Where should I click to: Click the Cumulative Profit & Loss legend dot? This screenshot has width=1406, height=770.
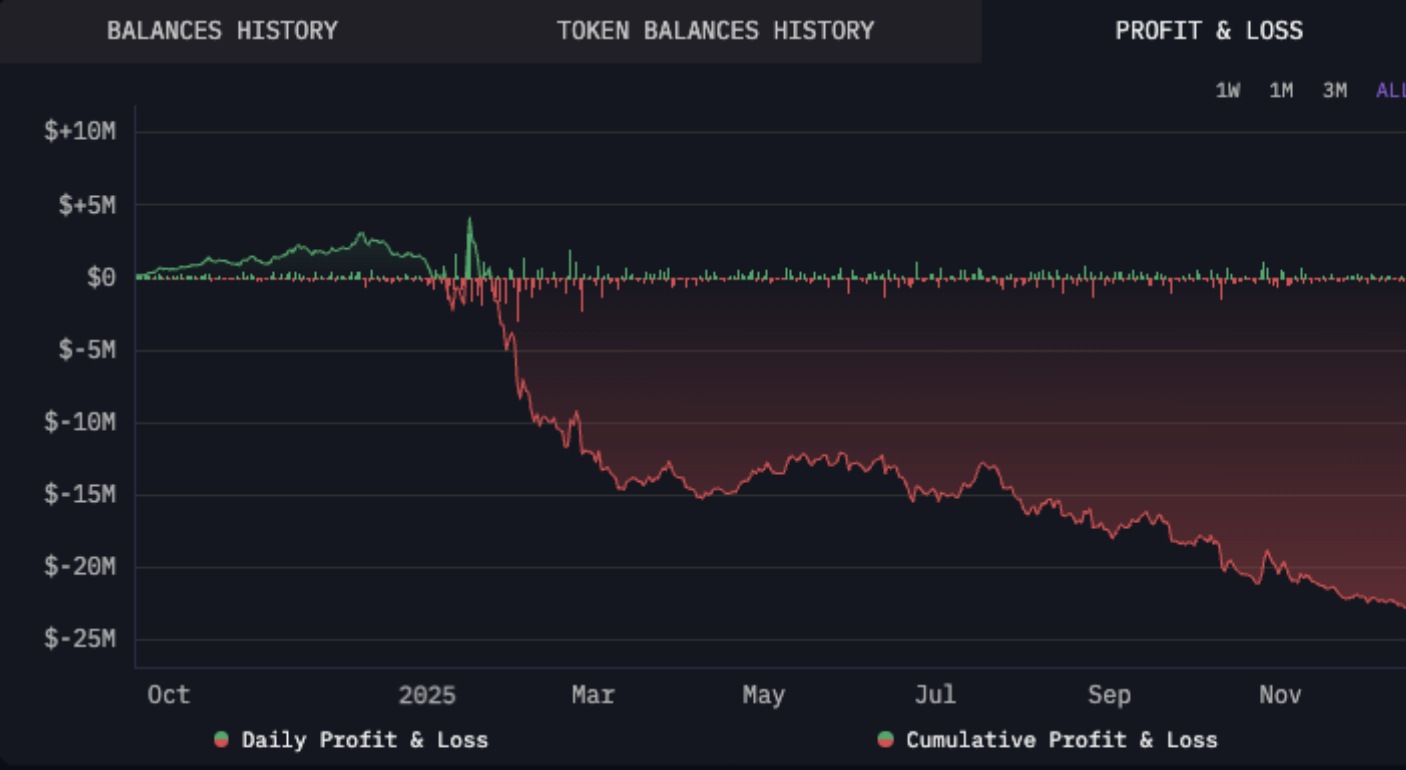tap(885, 740)
